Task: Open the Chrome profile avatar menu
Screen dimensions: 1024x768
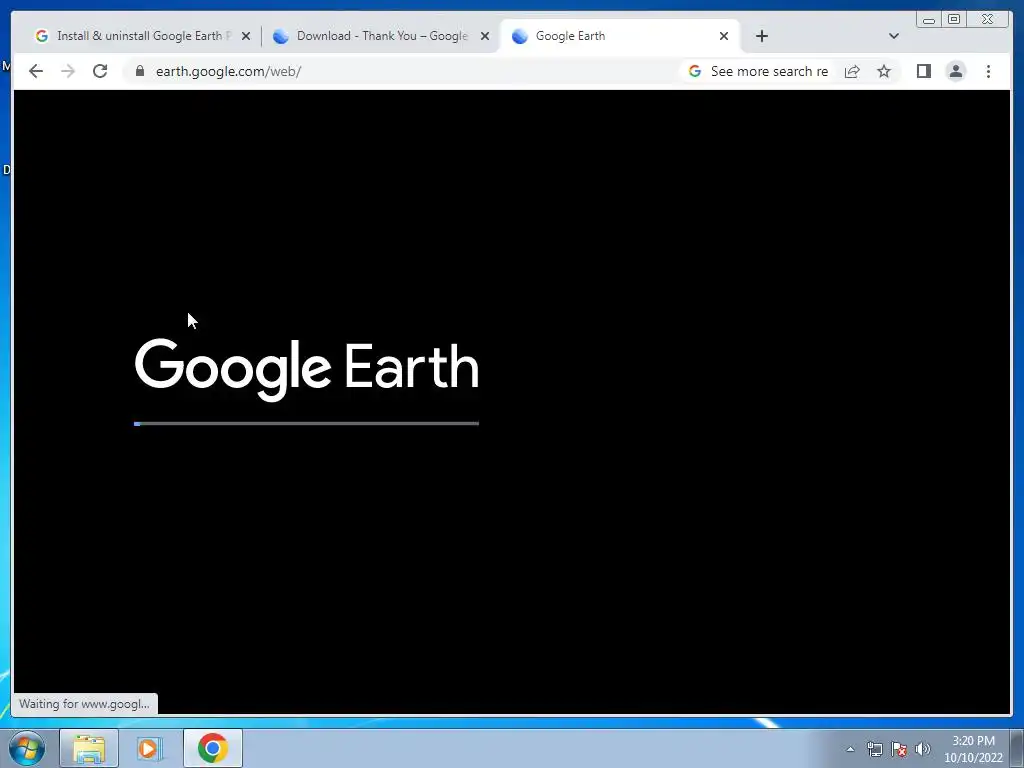Action: click(955, 71)
